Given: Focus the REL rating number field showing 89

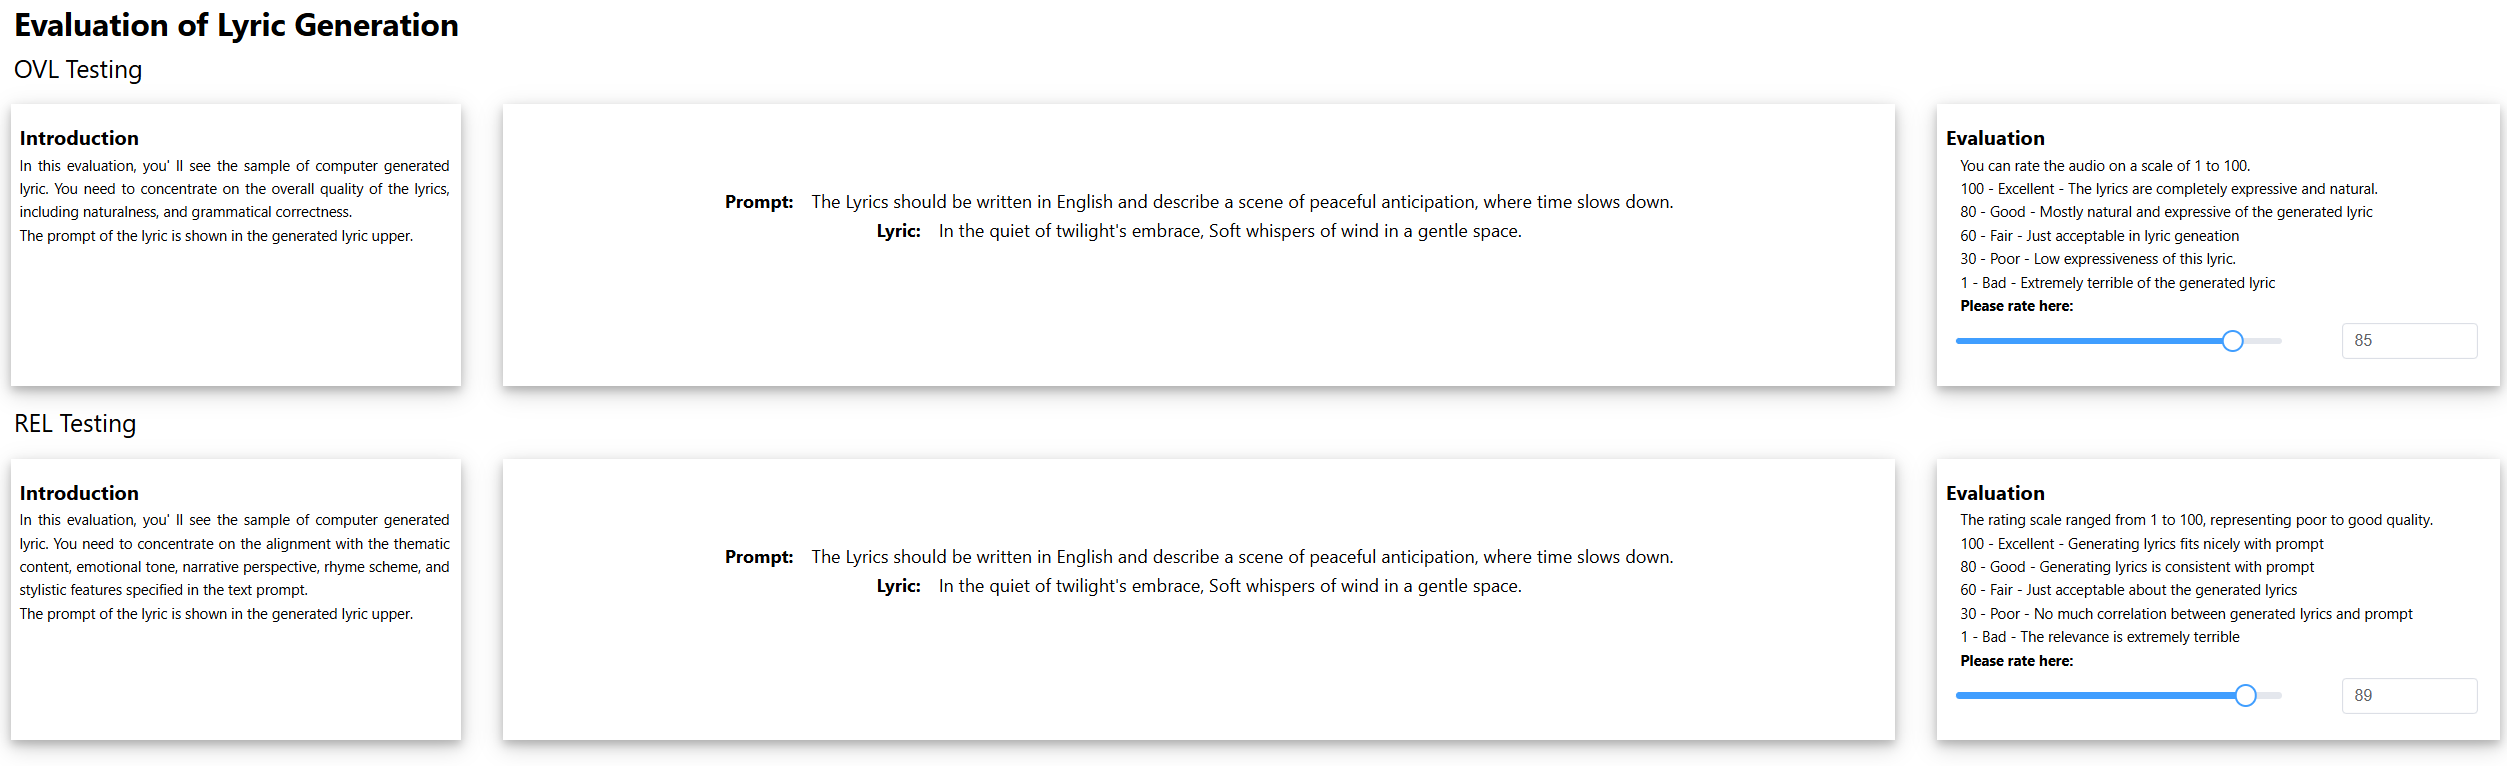Looking at the screenshot, I should [x=2408, y=696].
